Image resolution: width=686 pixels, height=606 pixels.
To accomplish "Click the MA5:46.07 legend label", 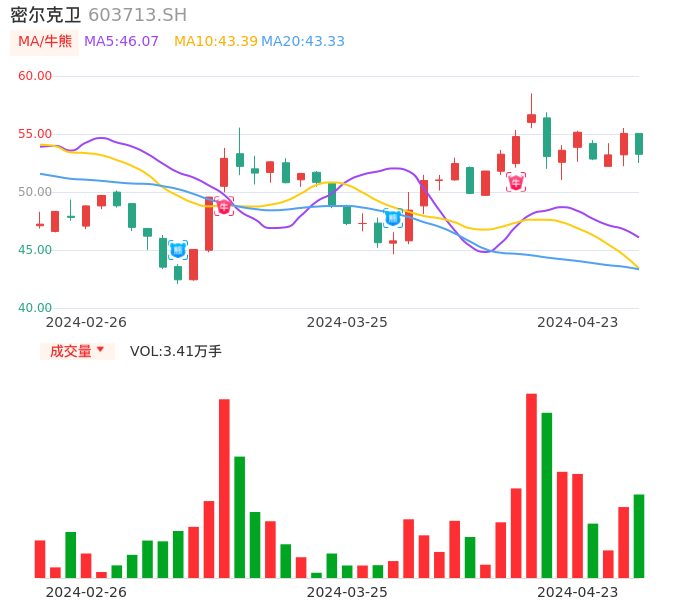I will click(121, 42).
